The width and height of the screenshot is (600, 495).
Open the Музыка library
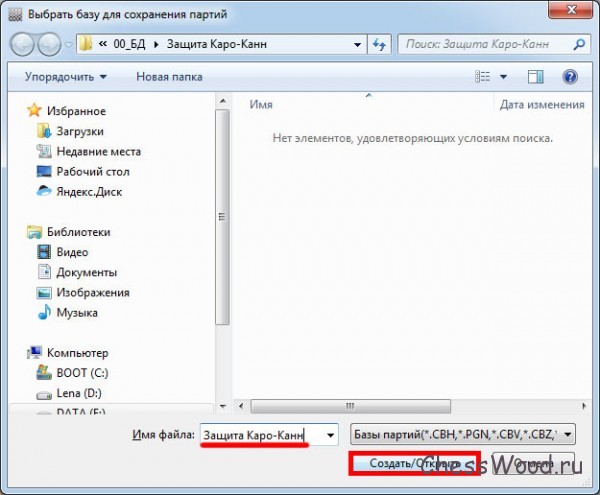tap(77, 312)
